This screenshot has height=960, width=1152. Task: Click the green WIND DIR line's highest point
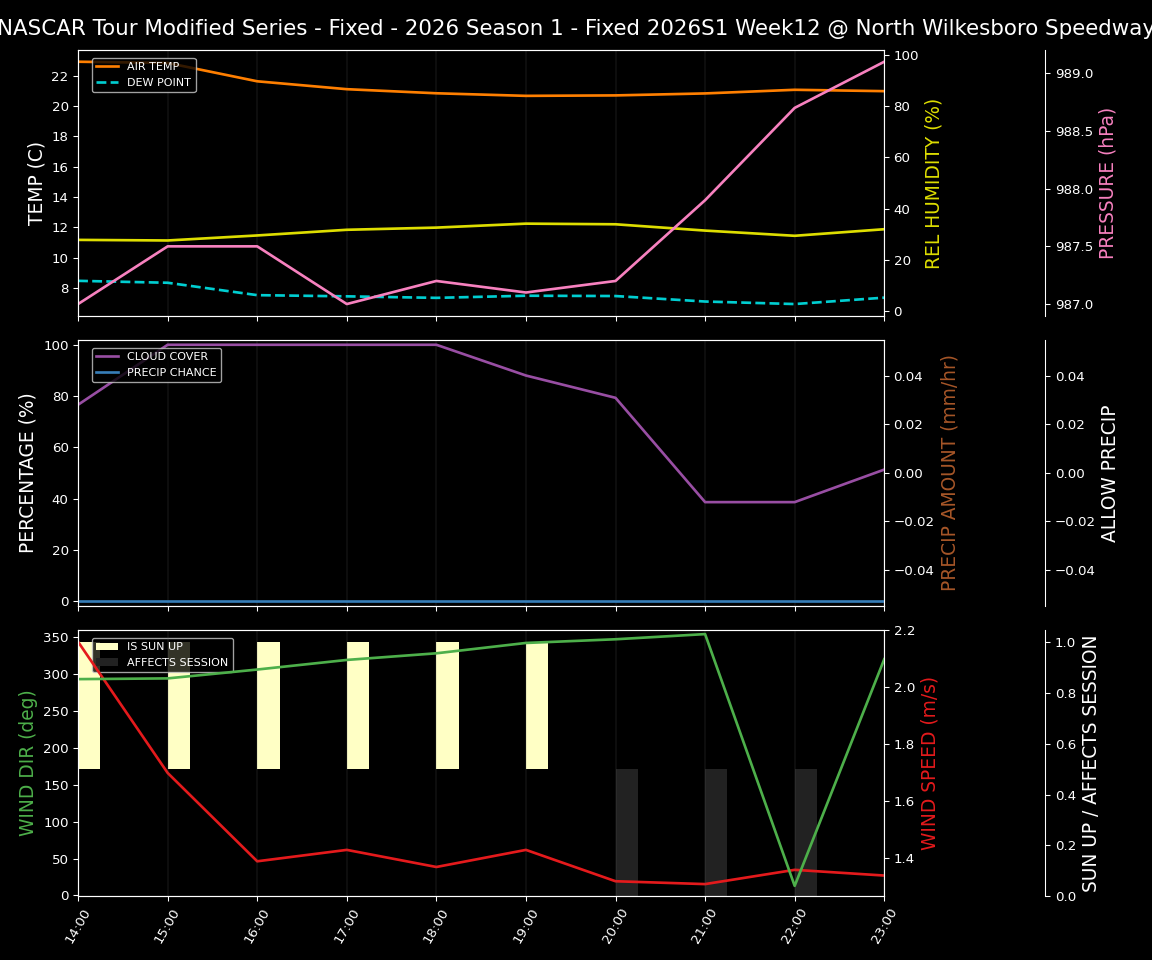pos(703,634)
